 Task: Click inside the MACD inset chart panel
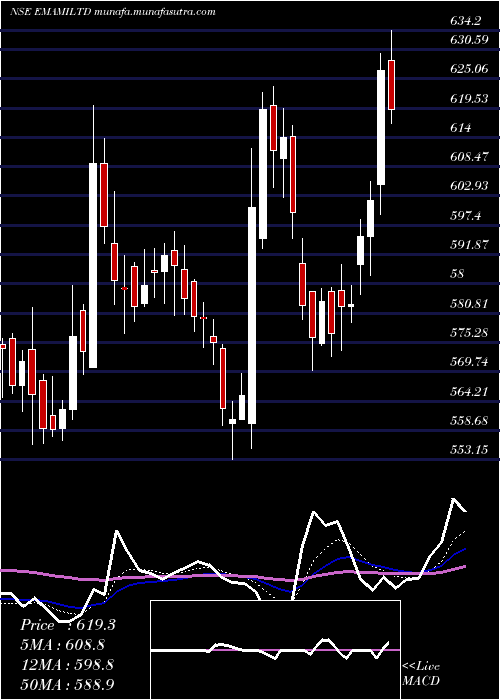click(275, 650)
